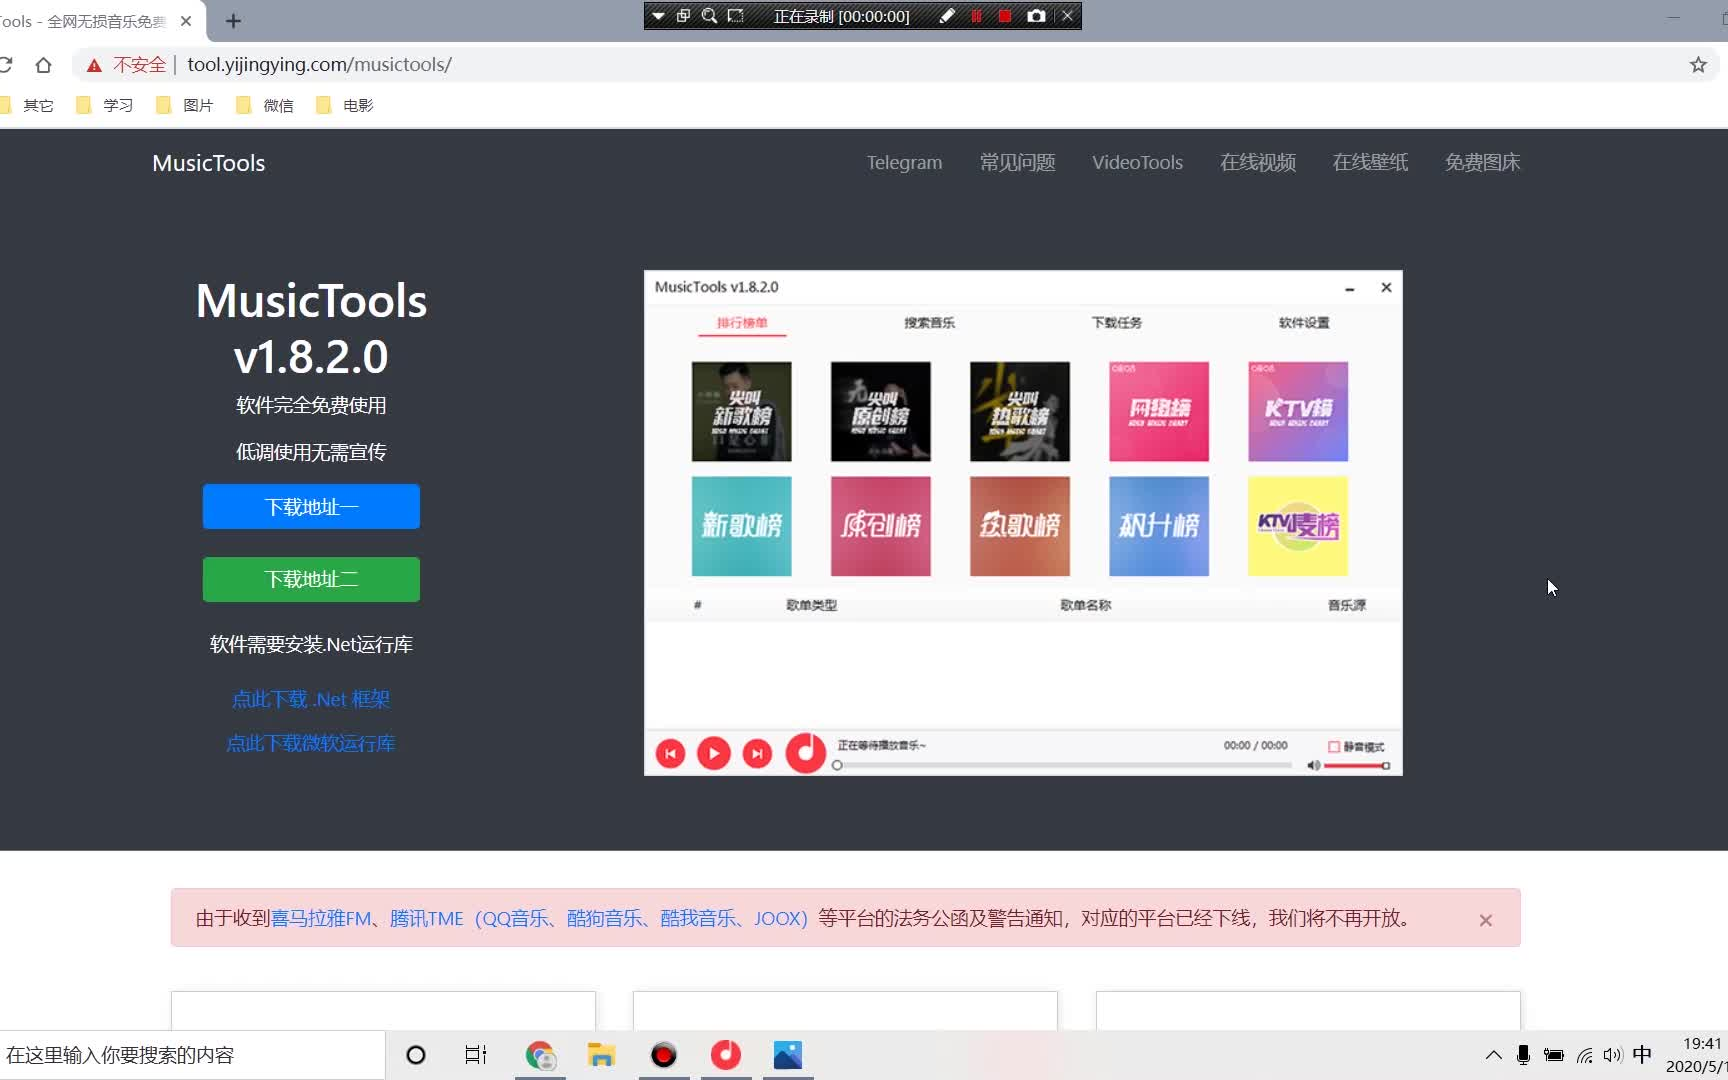Click the play button in player
Image resolution: width=1728 pixels, height=1080 pixels.
[713, 753]
